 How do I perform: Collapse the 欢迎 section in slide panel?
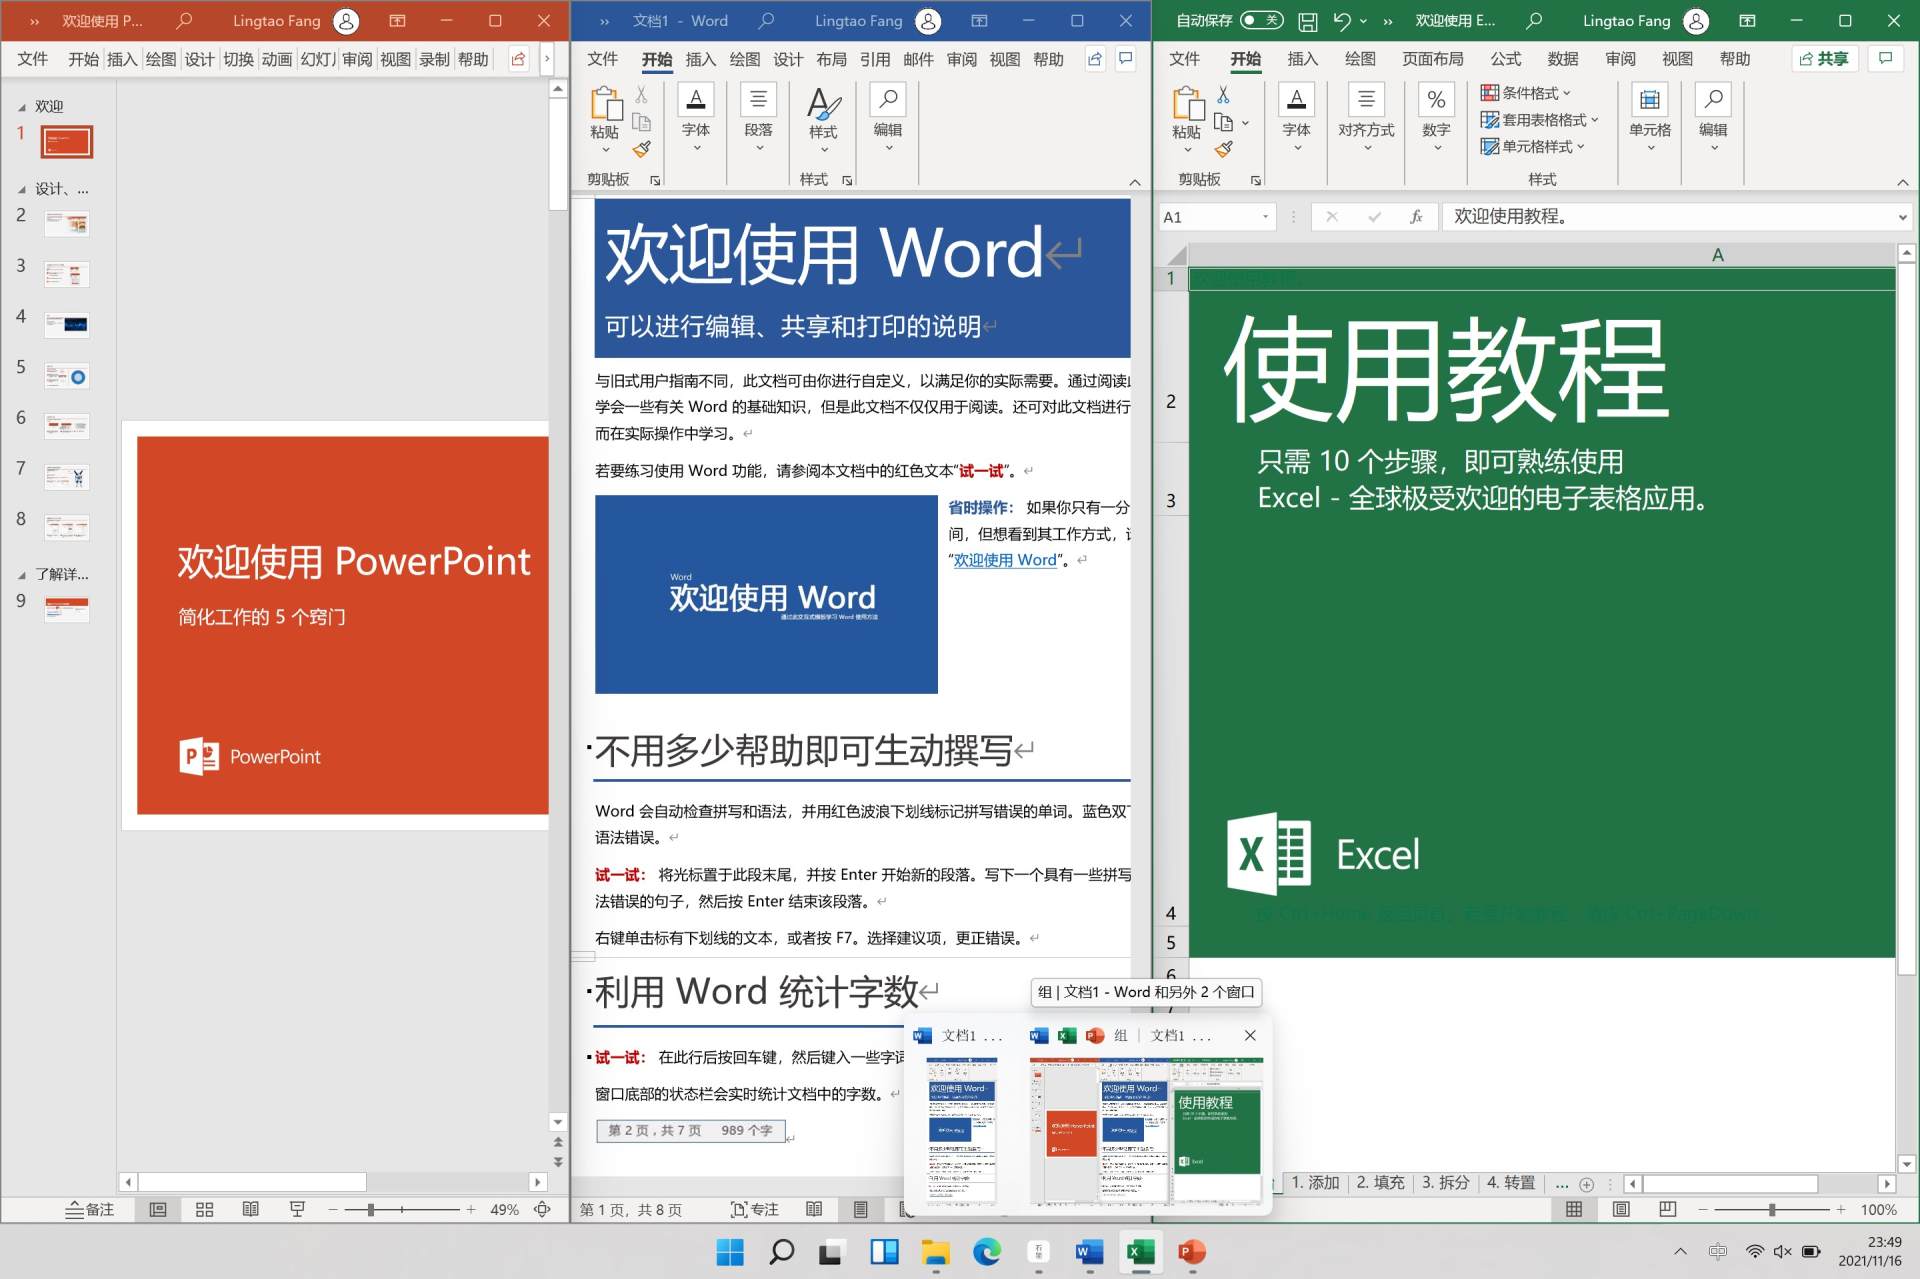22,106
